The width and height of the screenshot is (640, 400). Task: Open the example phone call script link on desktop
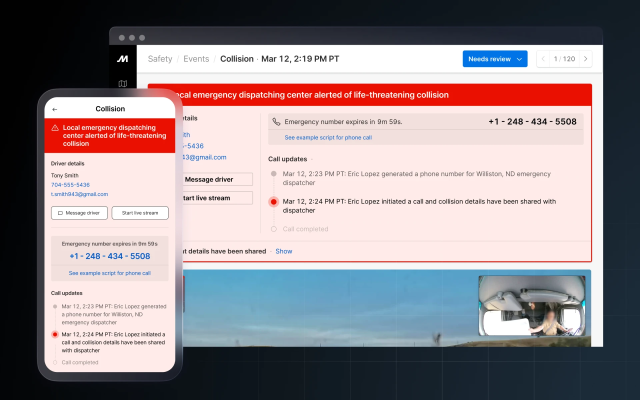pyautogui.click(x=329, y=137)
